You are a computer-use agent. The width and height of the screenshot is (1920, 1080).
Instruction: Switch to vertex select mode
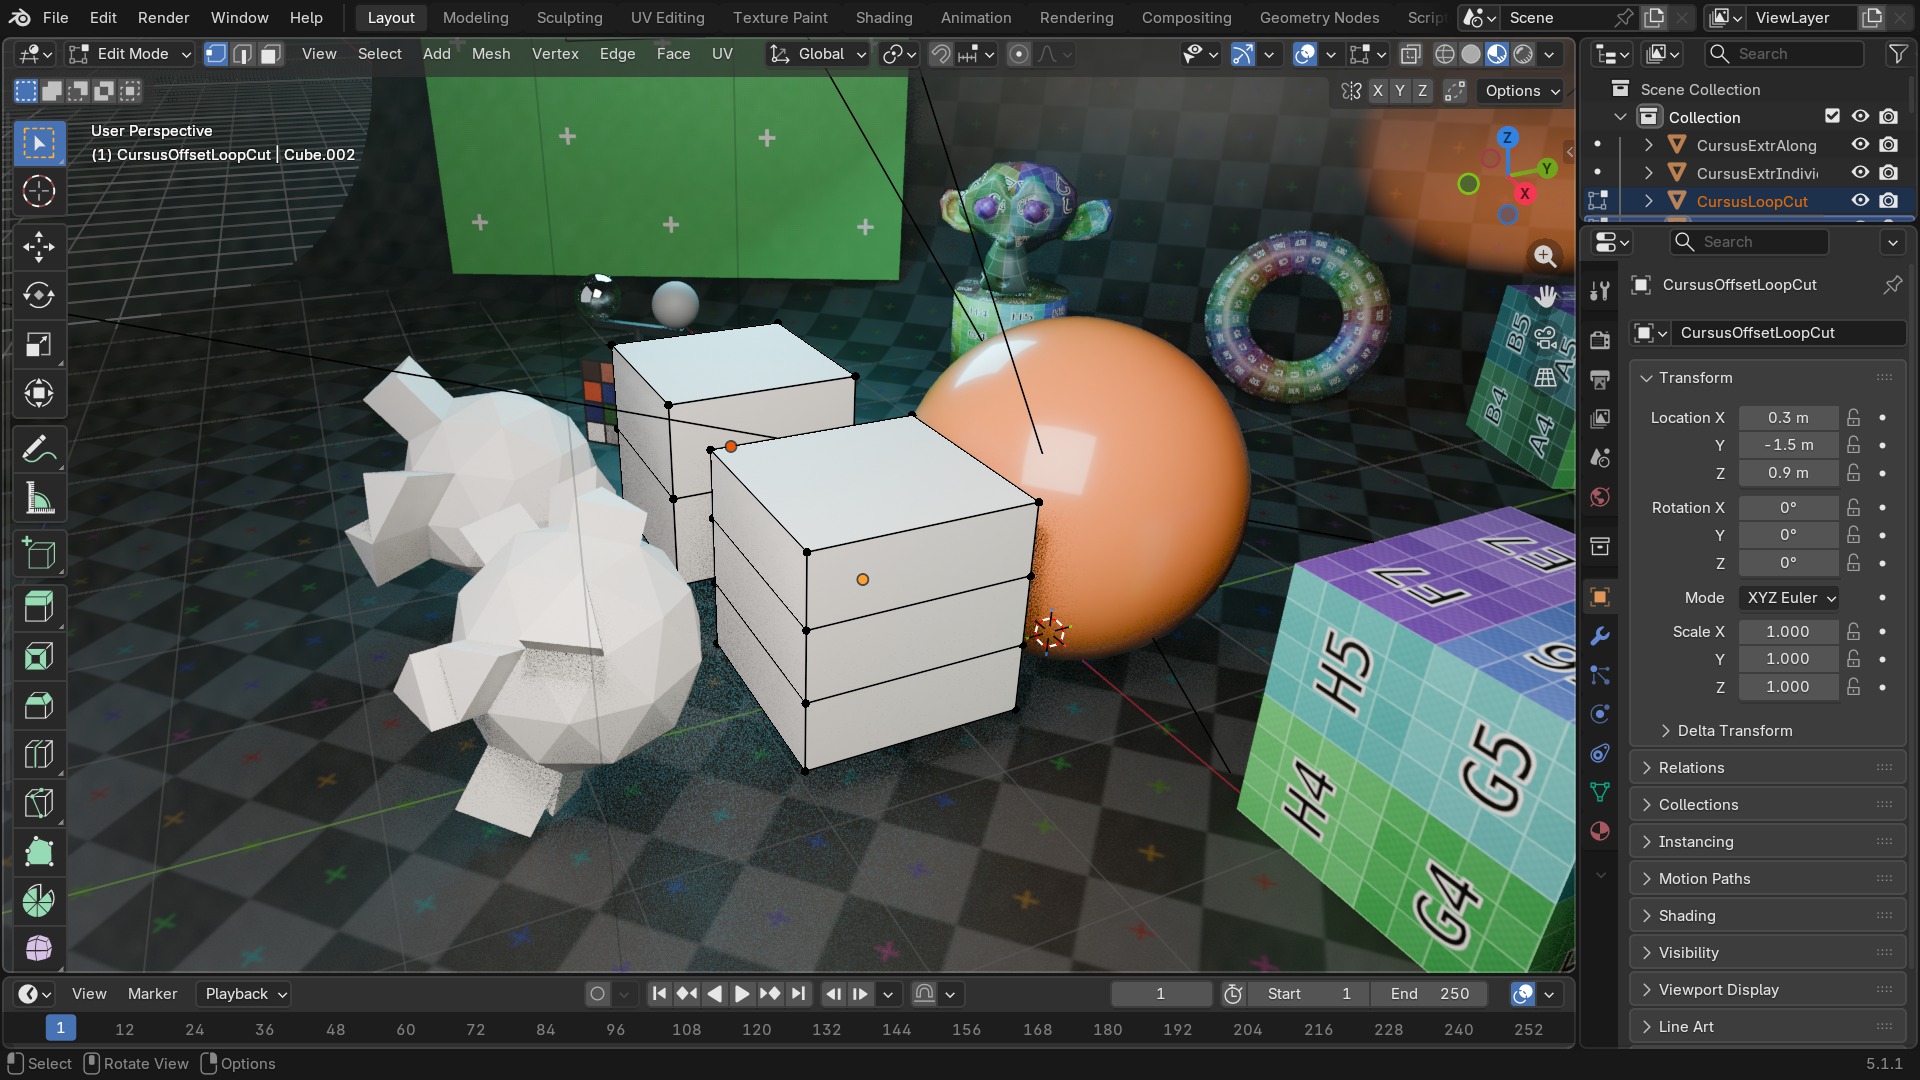click(215, 54)
